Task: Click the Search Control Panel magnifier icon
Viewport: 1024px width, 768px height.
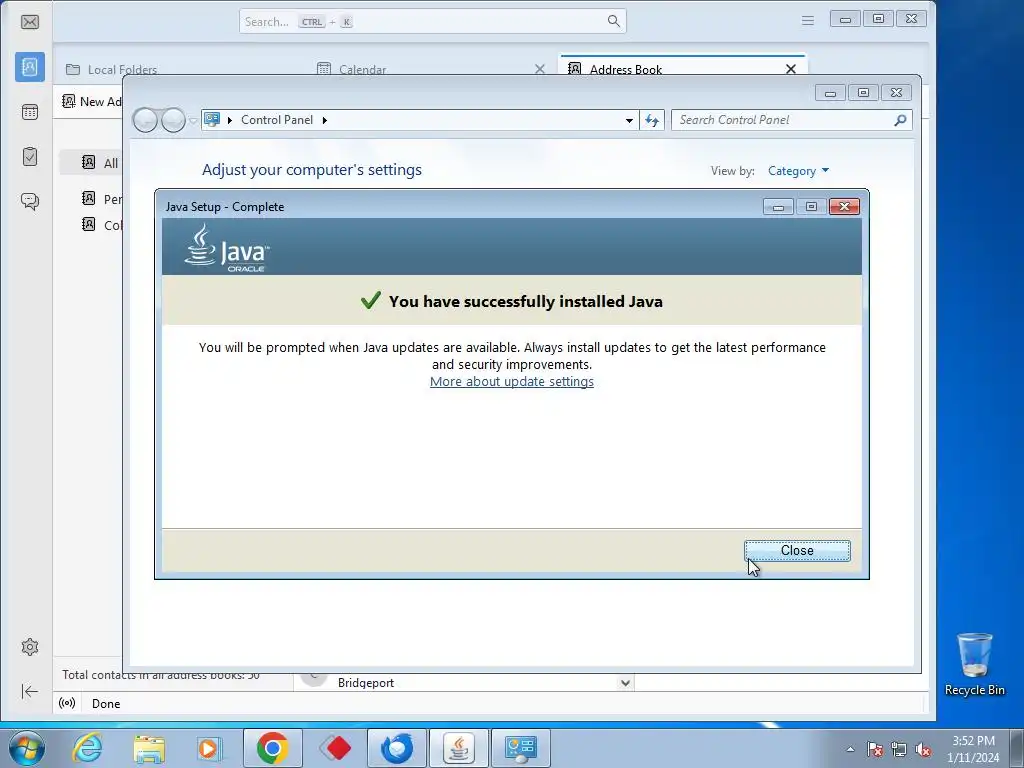Action: [900, 120]
